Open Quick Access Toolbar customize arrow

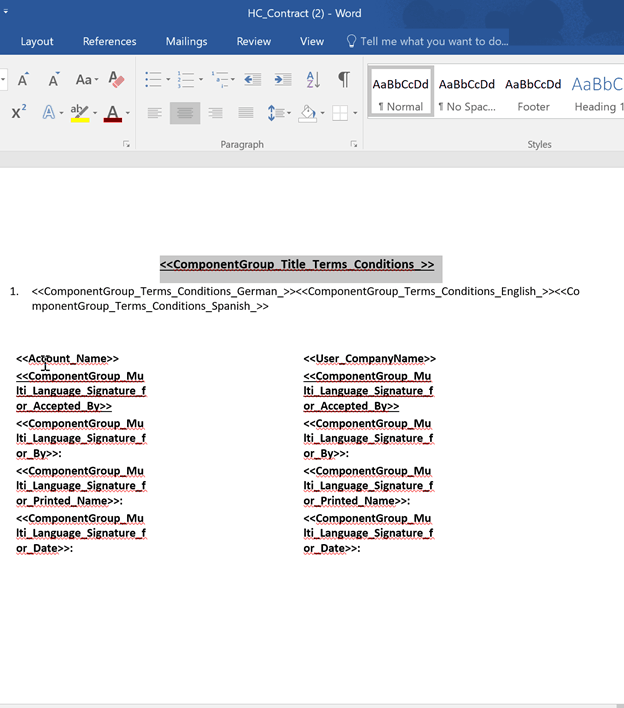point(5,12)
